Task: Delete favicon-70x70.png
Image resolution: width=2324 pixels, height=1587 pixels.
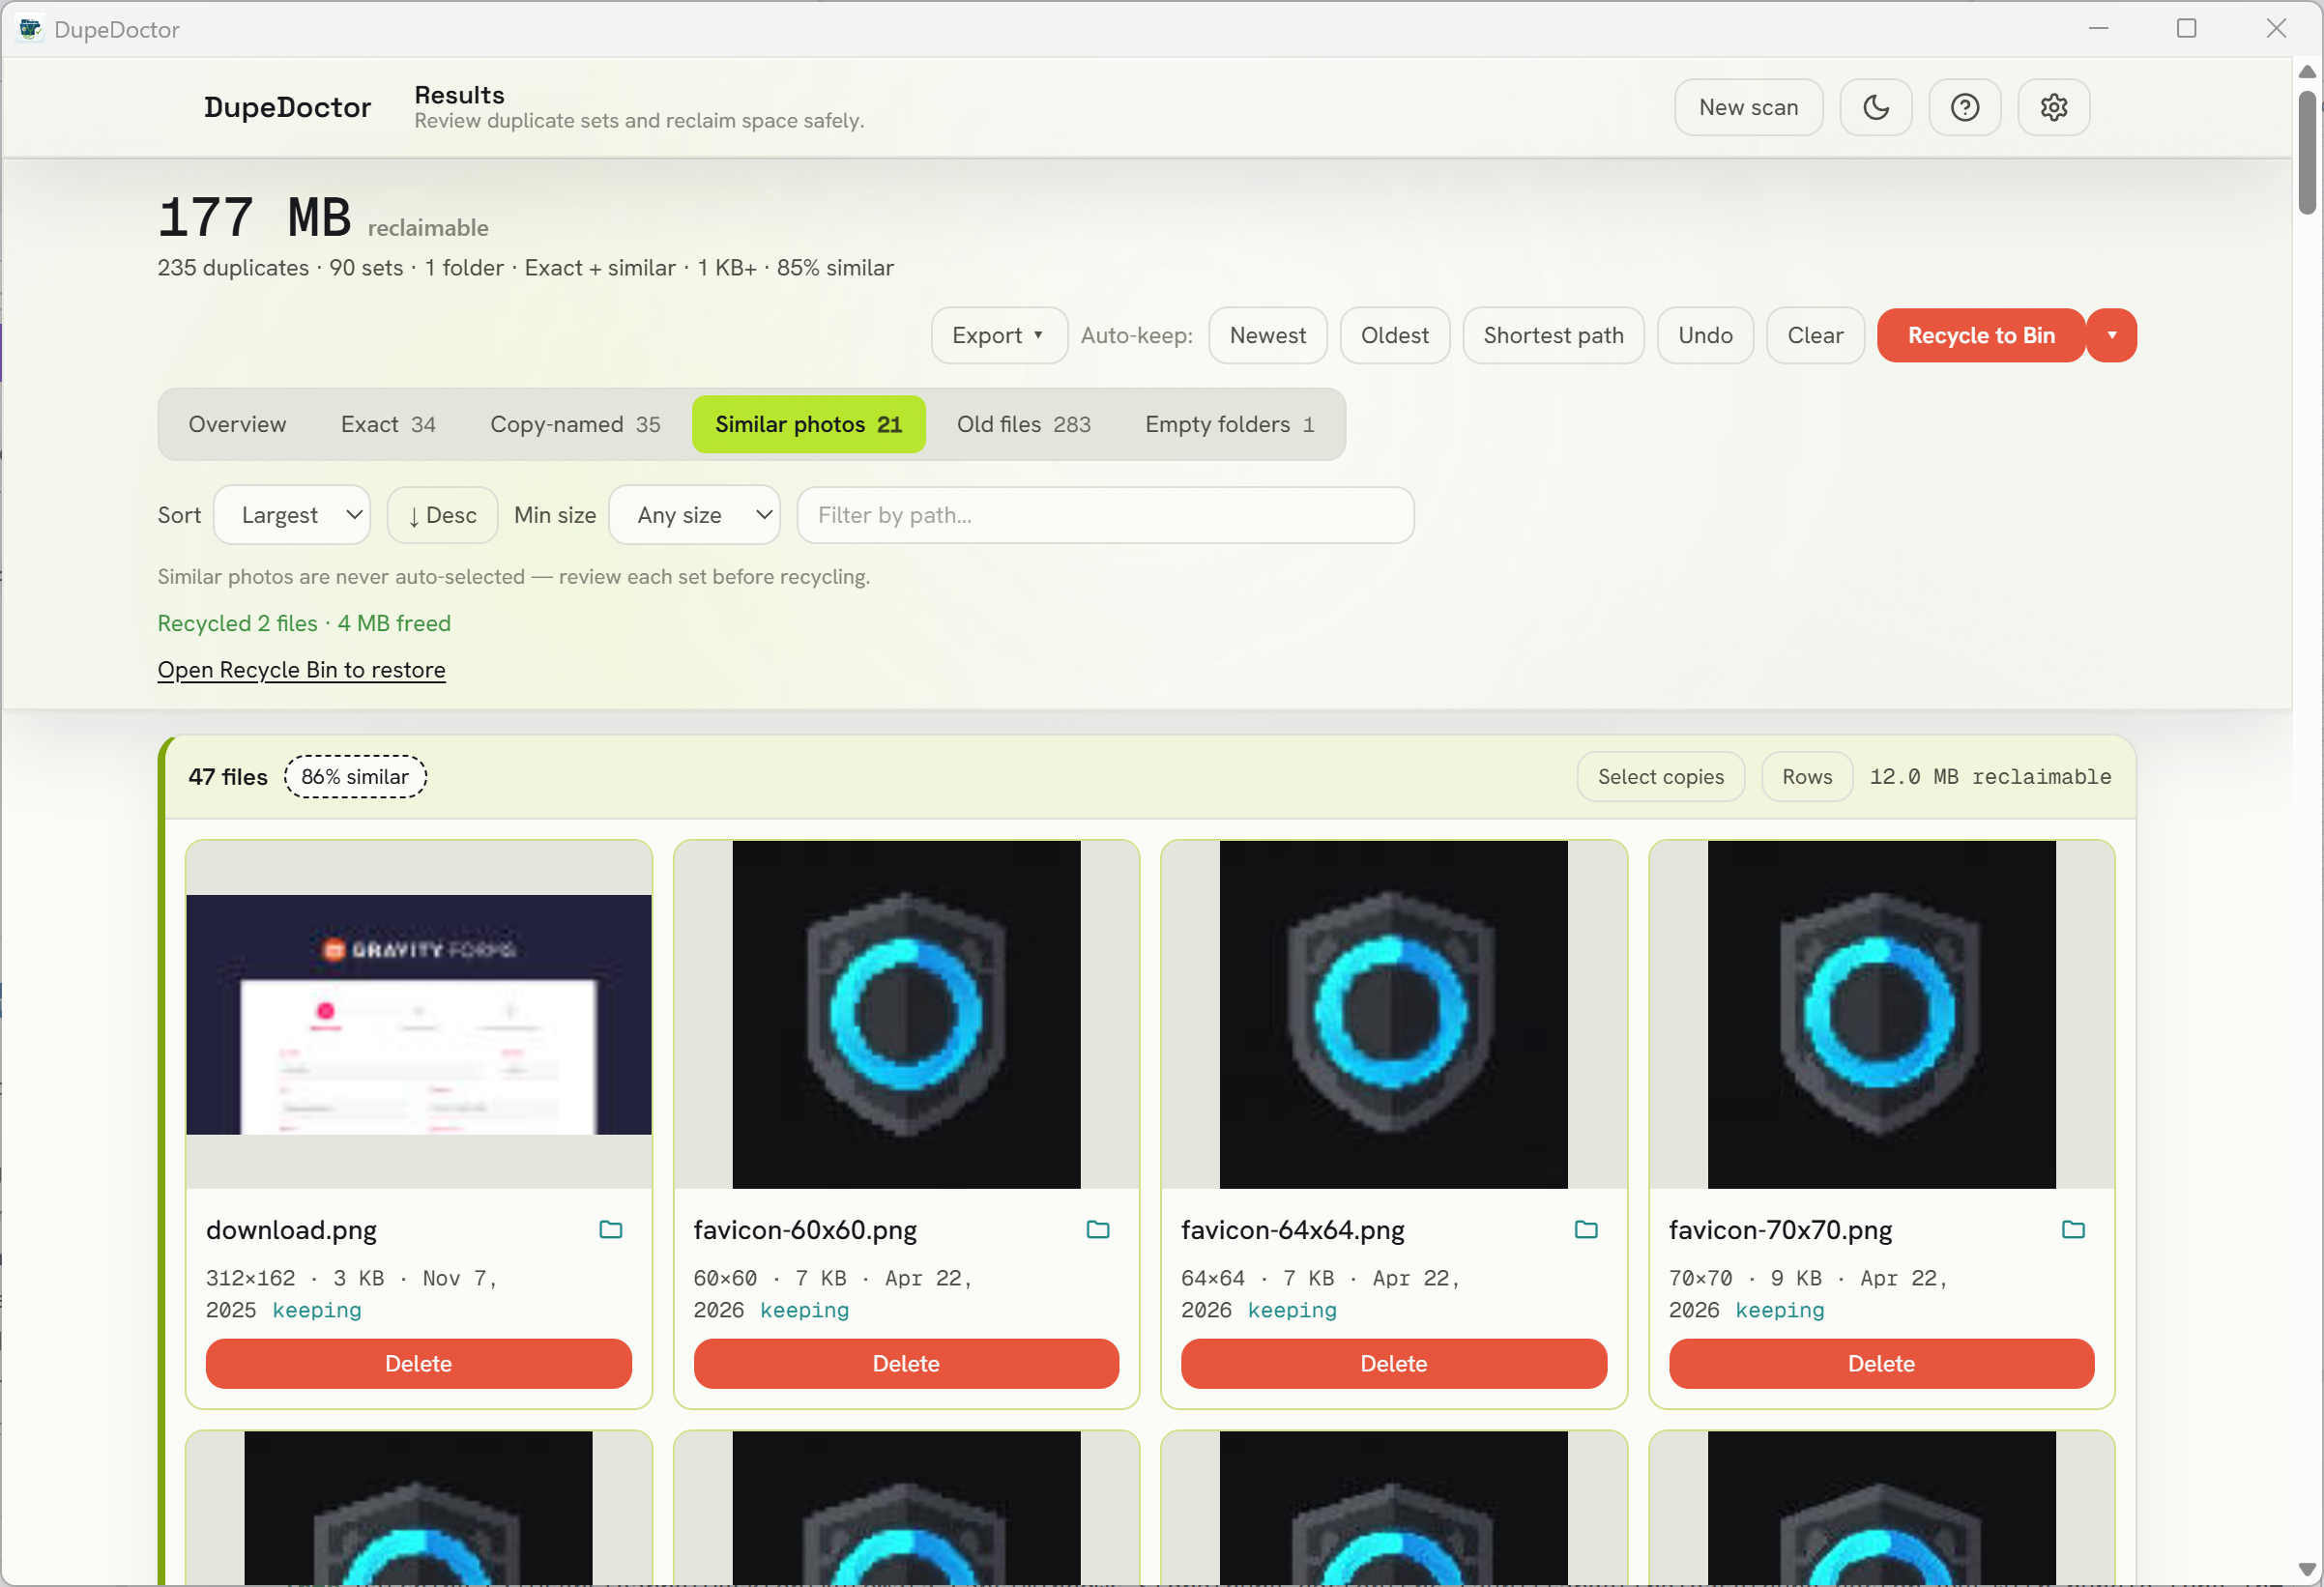Action: tap(1881, 1363)
